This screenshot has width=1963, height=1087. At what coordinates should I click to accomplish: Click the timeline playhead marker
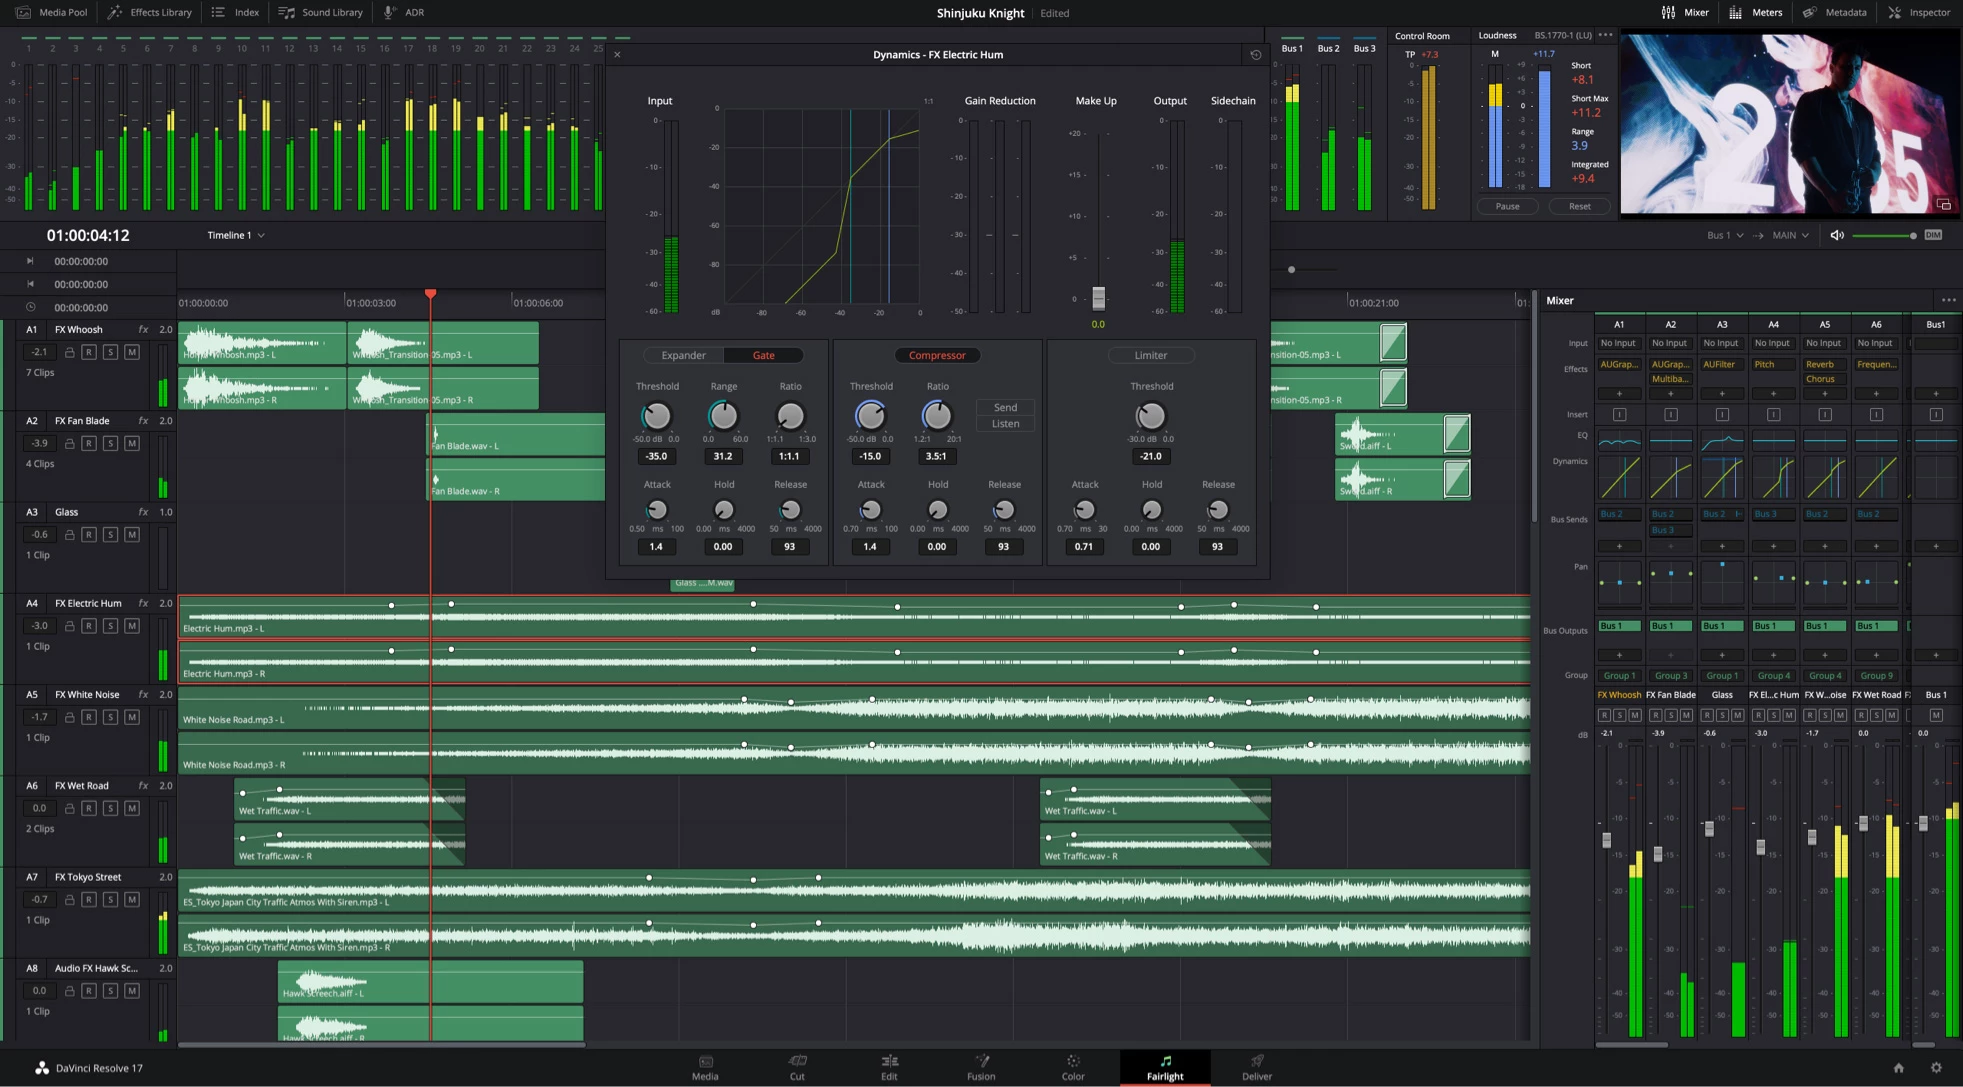tap(430, 293)
